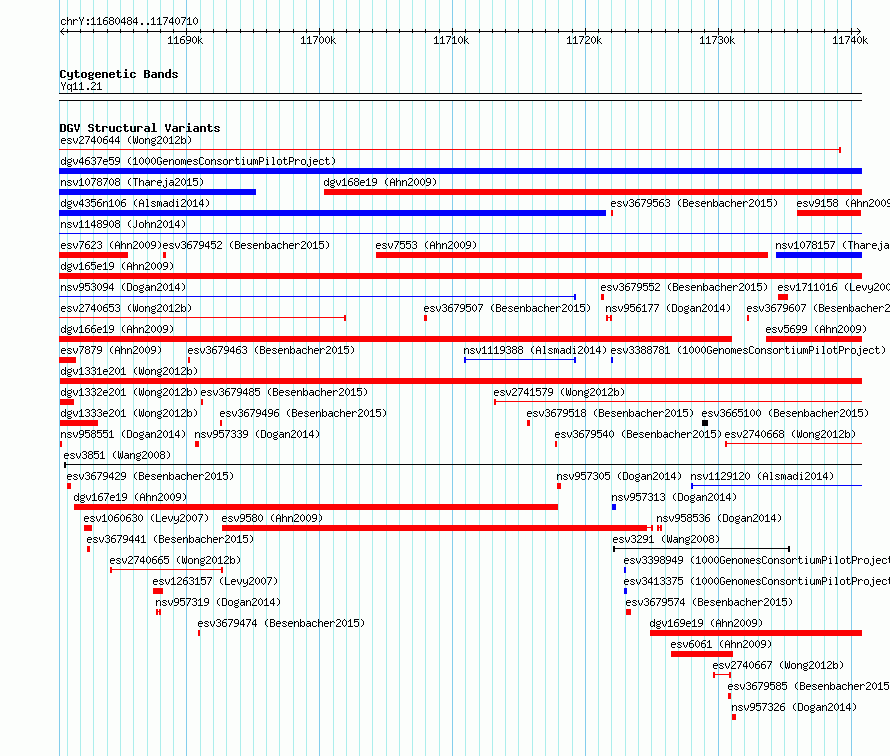Click the 11700k ruler position label
The height and width of the screenshot is (756, 890).
click(x=318, y=40)
